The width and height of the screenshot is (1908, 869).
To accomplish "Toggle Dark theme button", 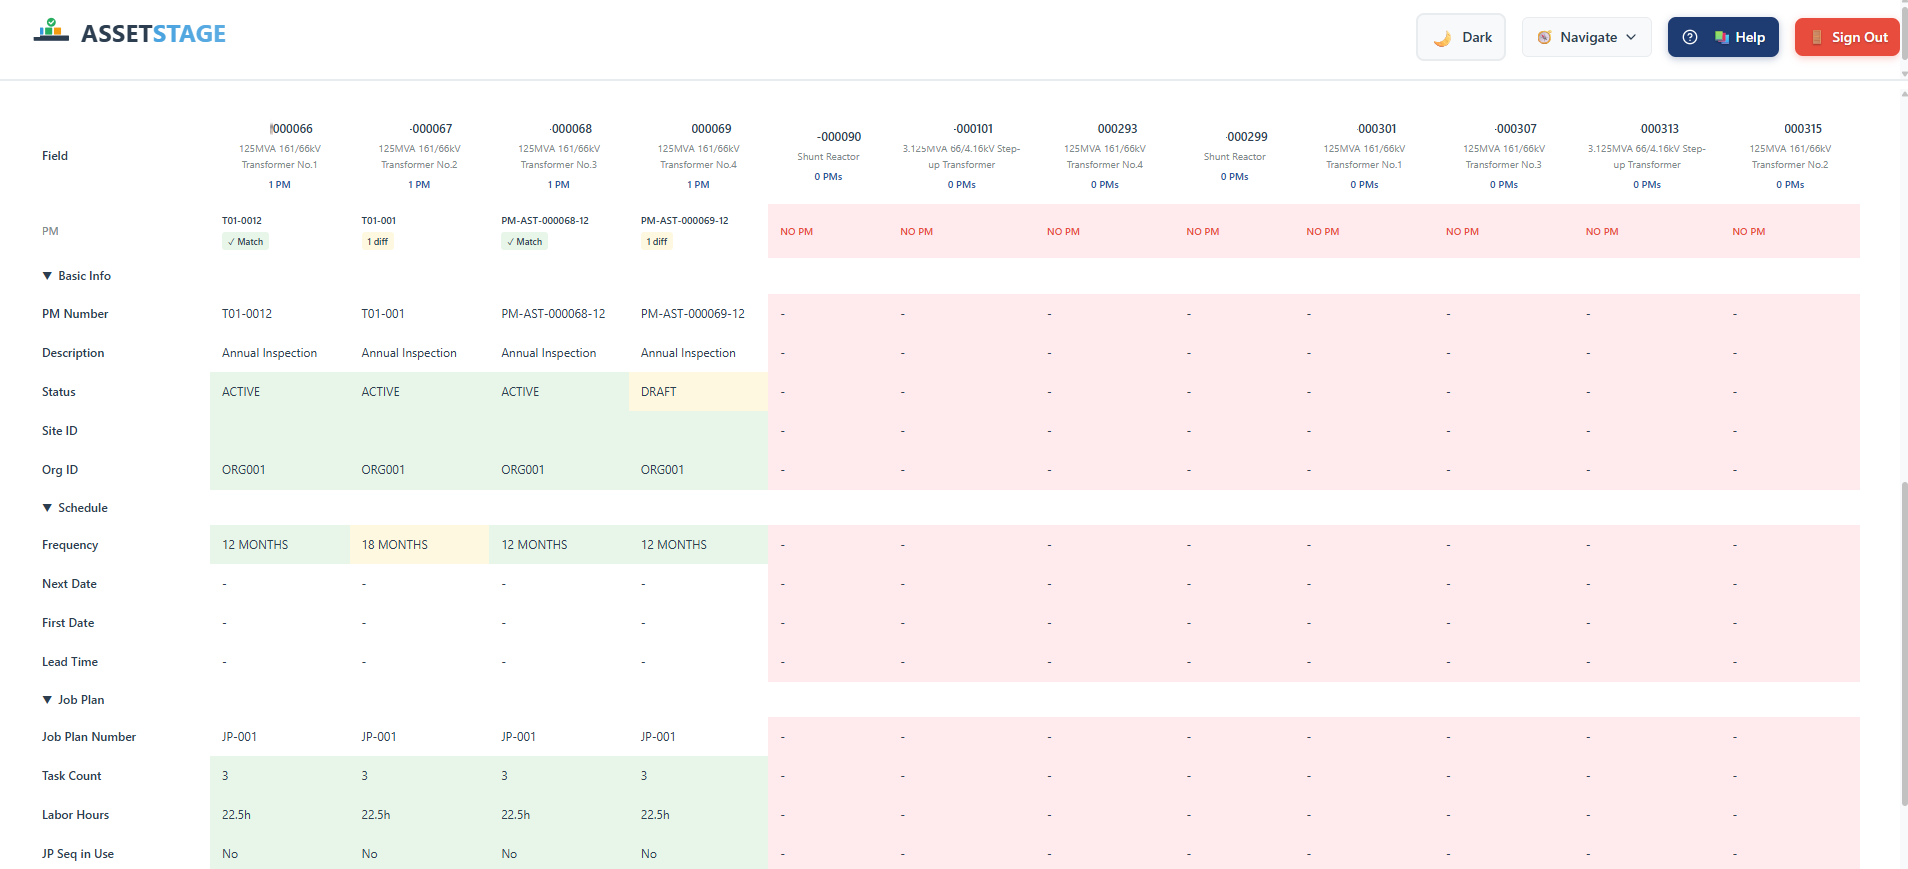I will [x=1461, y=38].
